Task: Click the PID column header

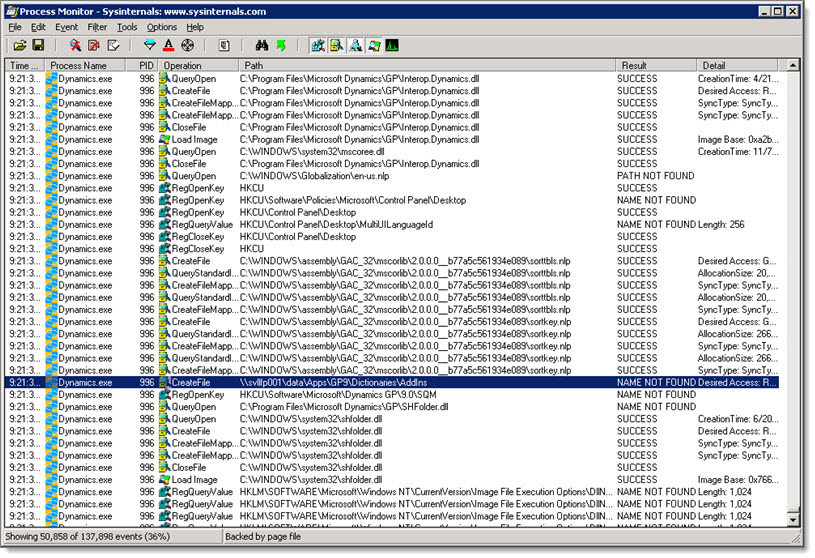Action: tap(142, 65)
